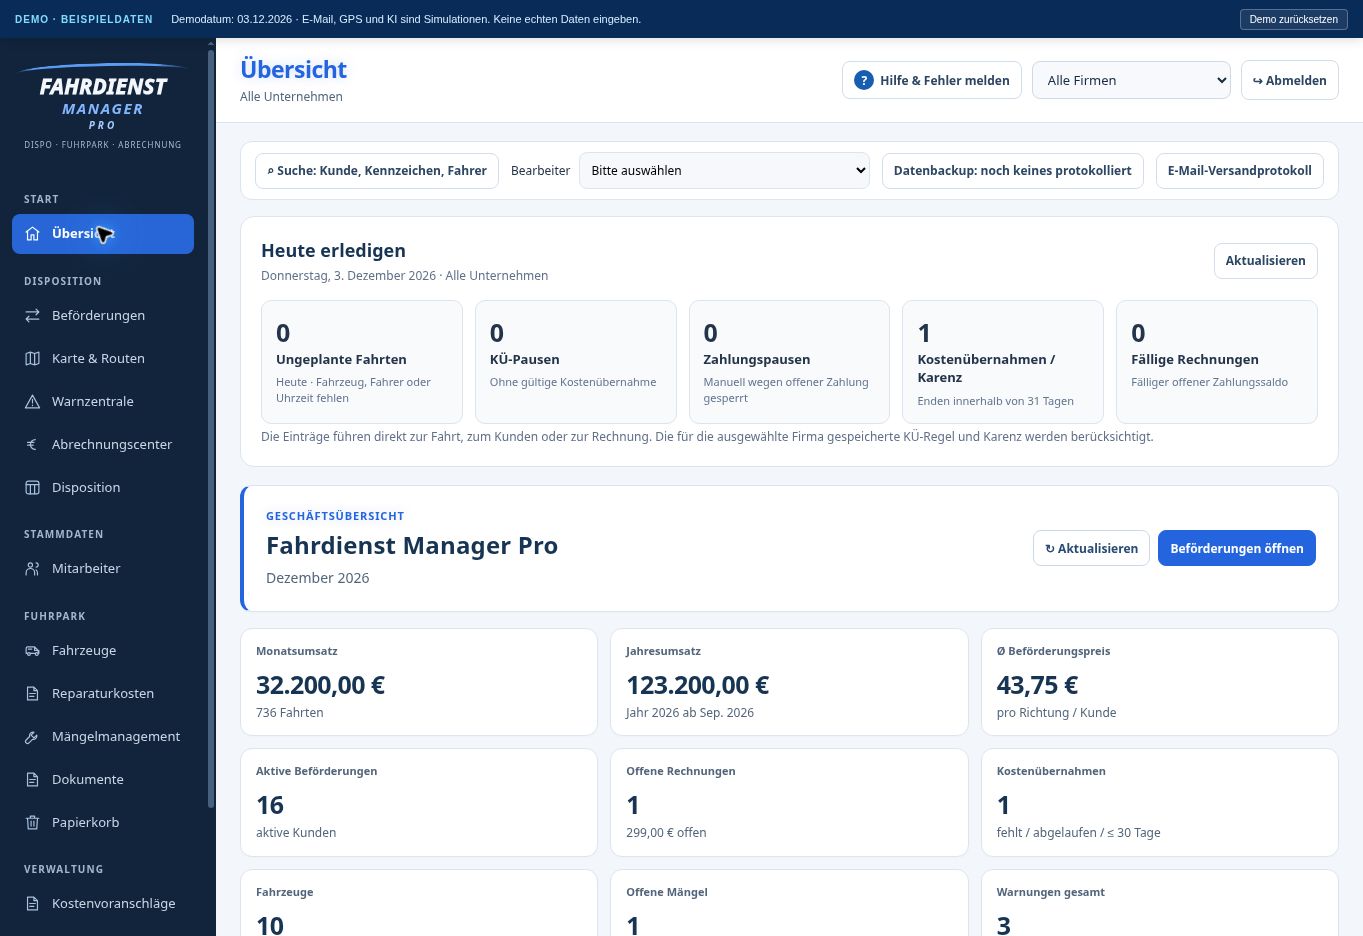This screenshot has width=1363, height=936.
Task: Click the Ø Beförderungspreis 43,75 € tile
Action: 1160,682
